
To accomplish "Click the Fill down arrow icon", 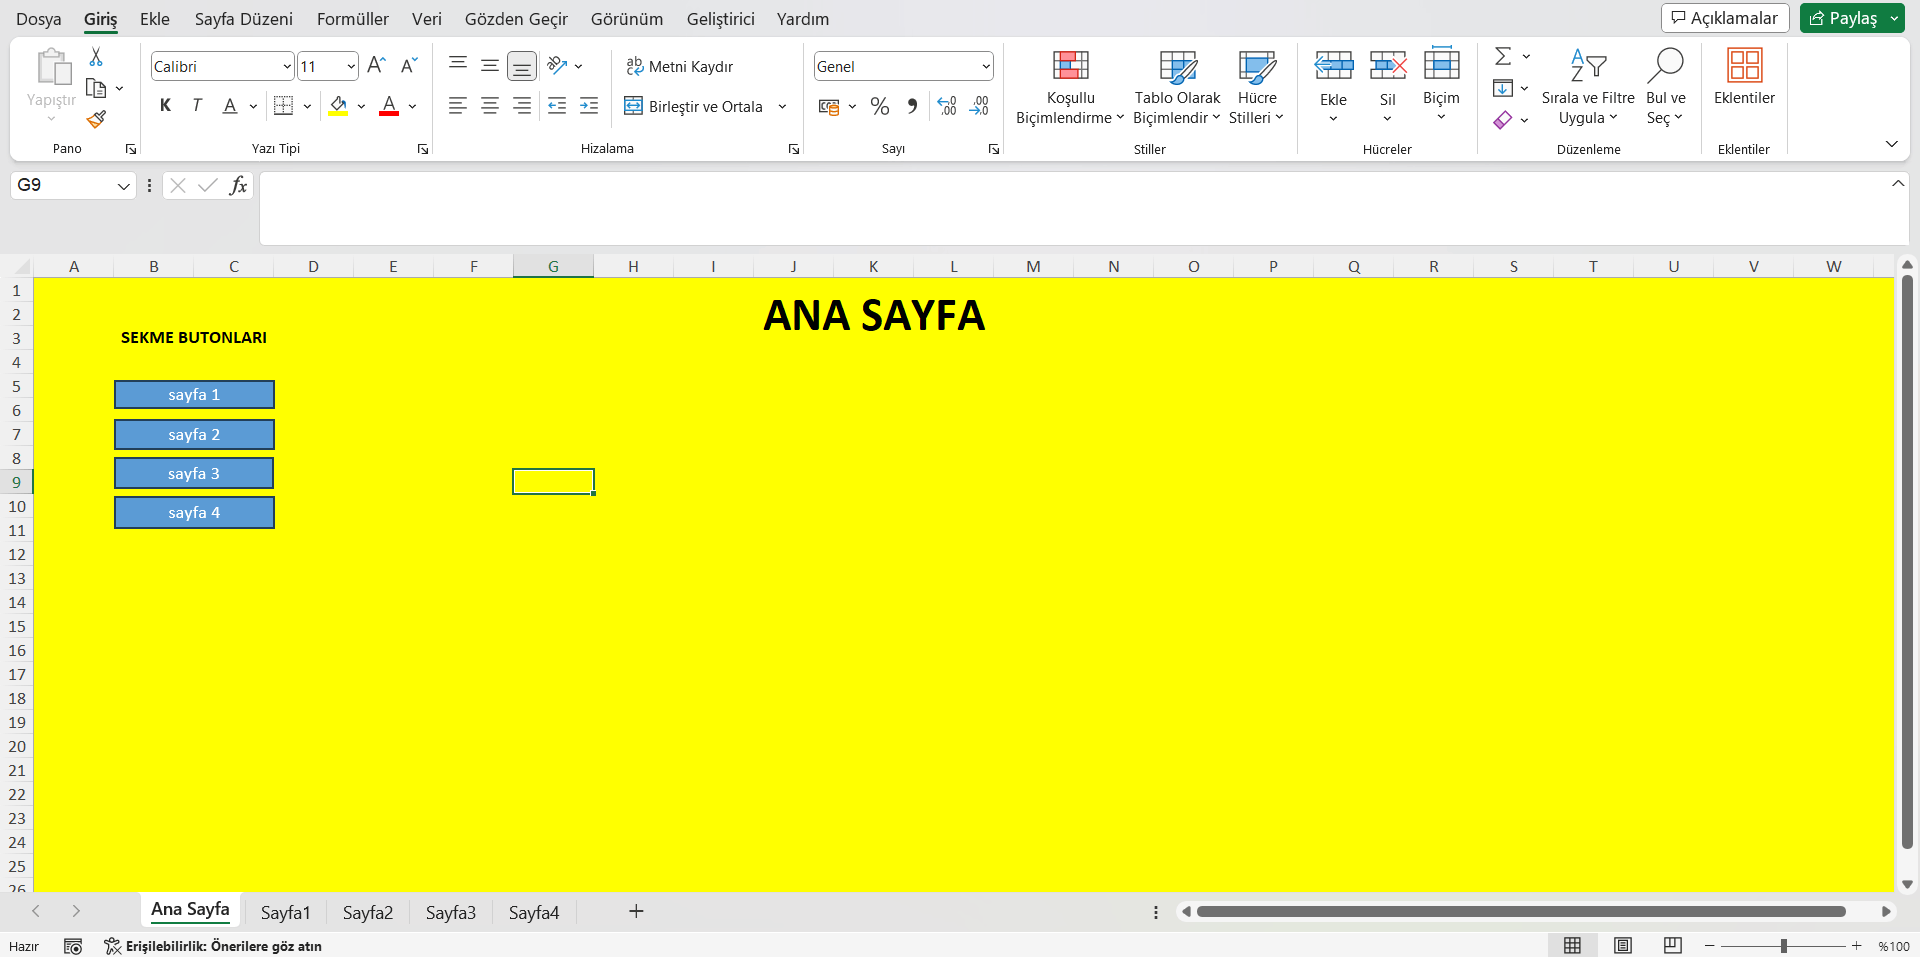I will coord(1503,88).
